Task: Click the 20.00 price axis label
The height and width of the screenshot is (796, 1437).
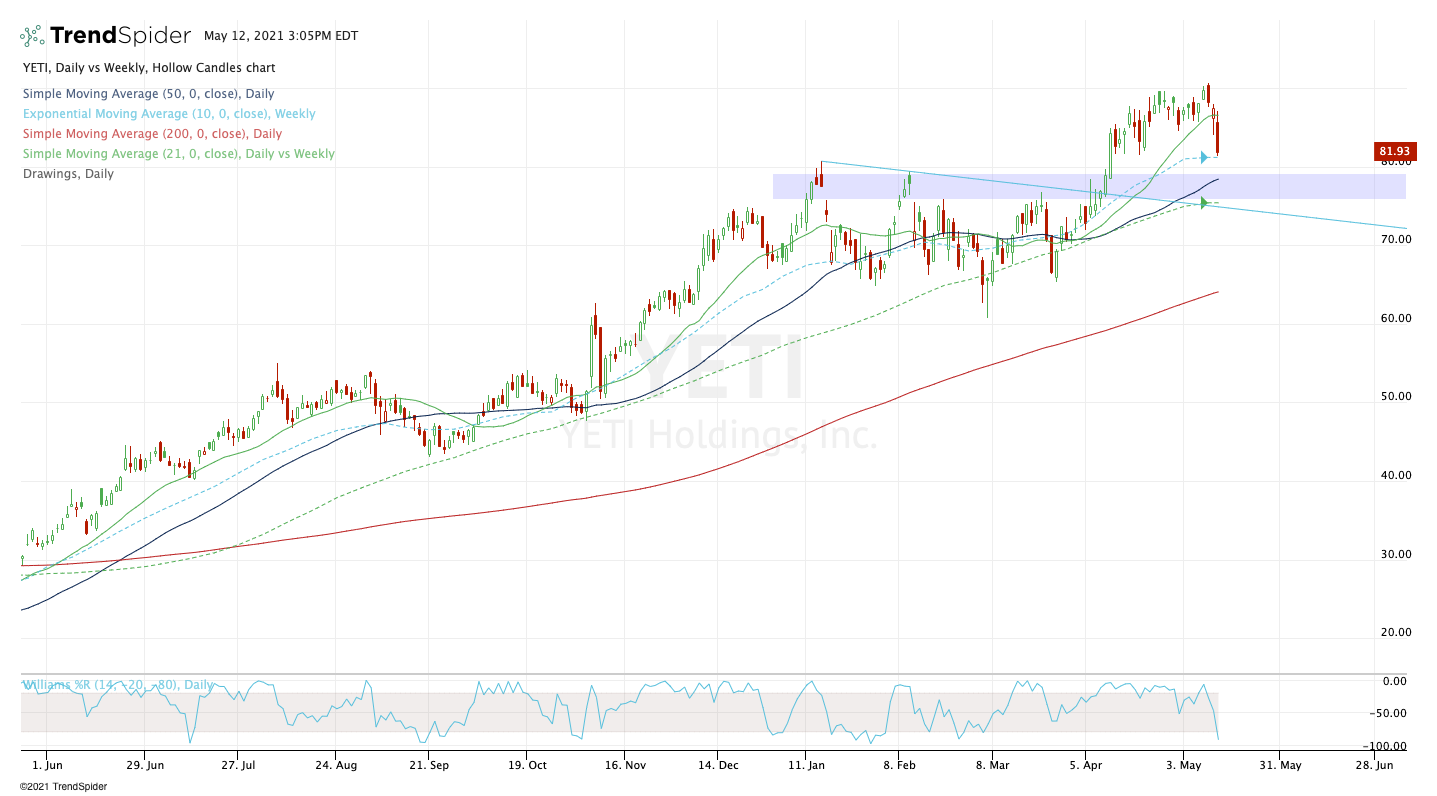Action: (1395, 632)
